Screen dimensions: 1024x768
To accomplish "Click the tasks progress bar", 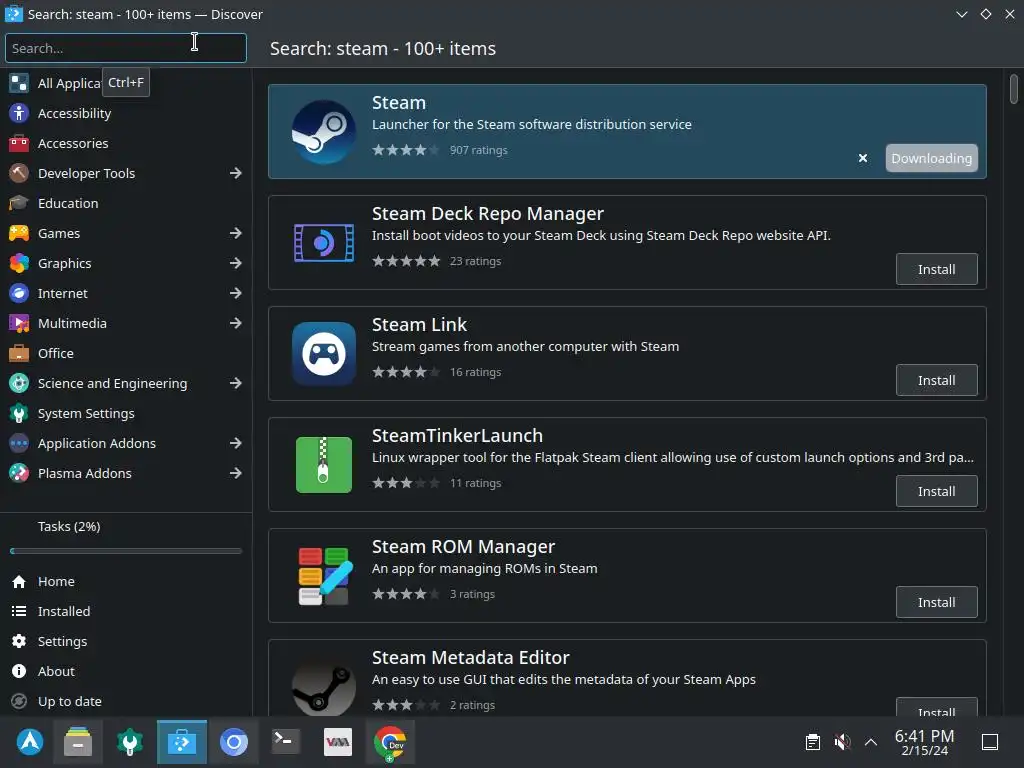I will pyautogui.click(x=126, y=551).
